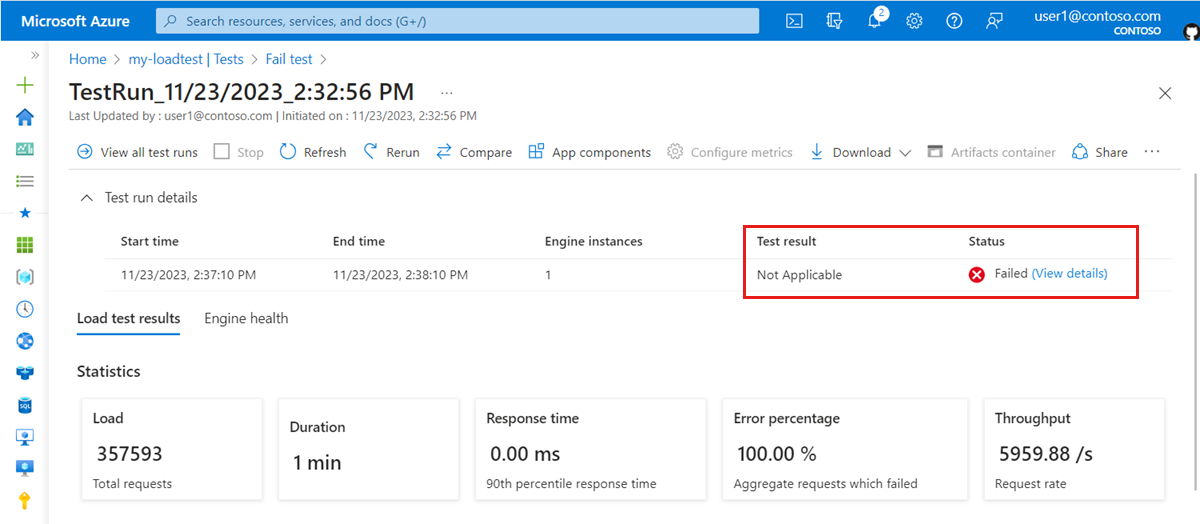Open the feedback icon in top bar

coord(994,21)
